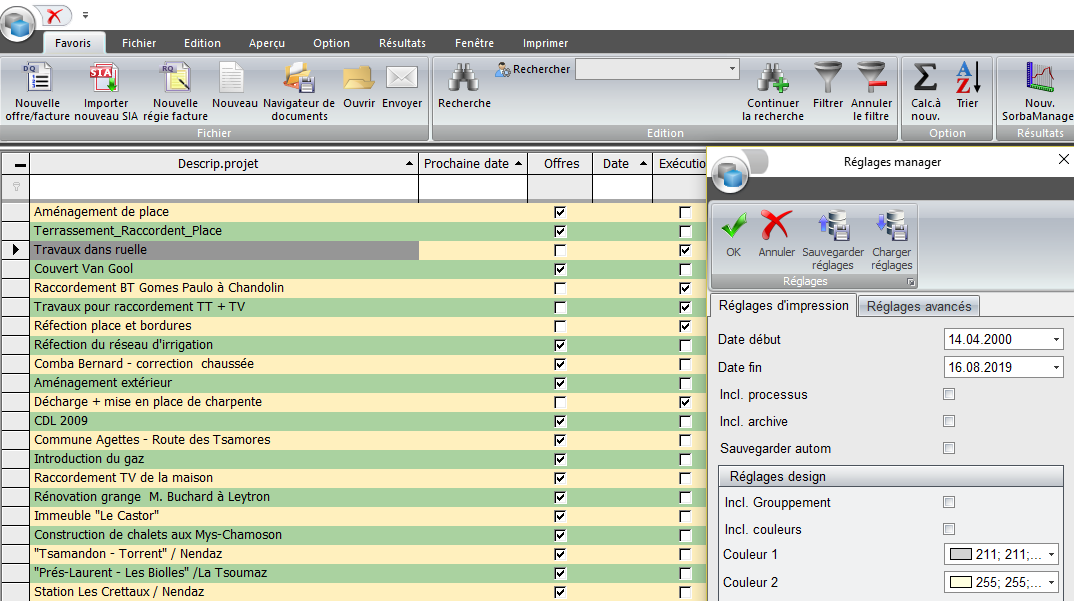Sort by Date column header
The height and width of the screenshot is (601, 1074).
[622, 164]
